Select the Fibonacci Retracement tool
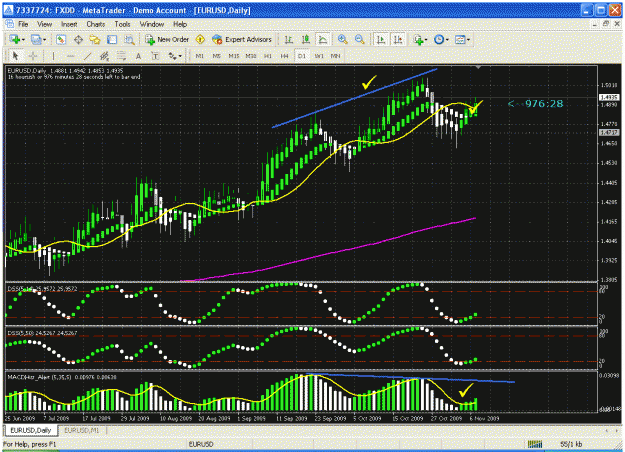Image resolution: width=625 pixels, height=452 pixels. point(121,56)
